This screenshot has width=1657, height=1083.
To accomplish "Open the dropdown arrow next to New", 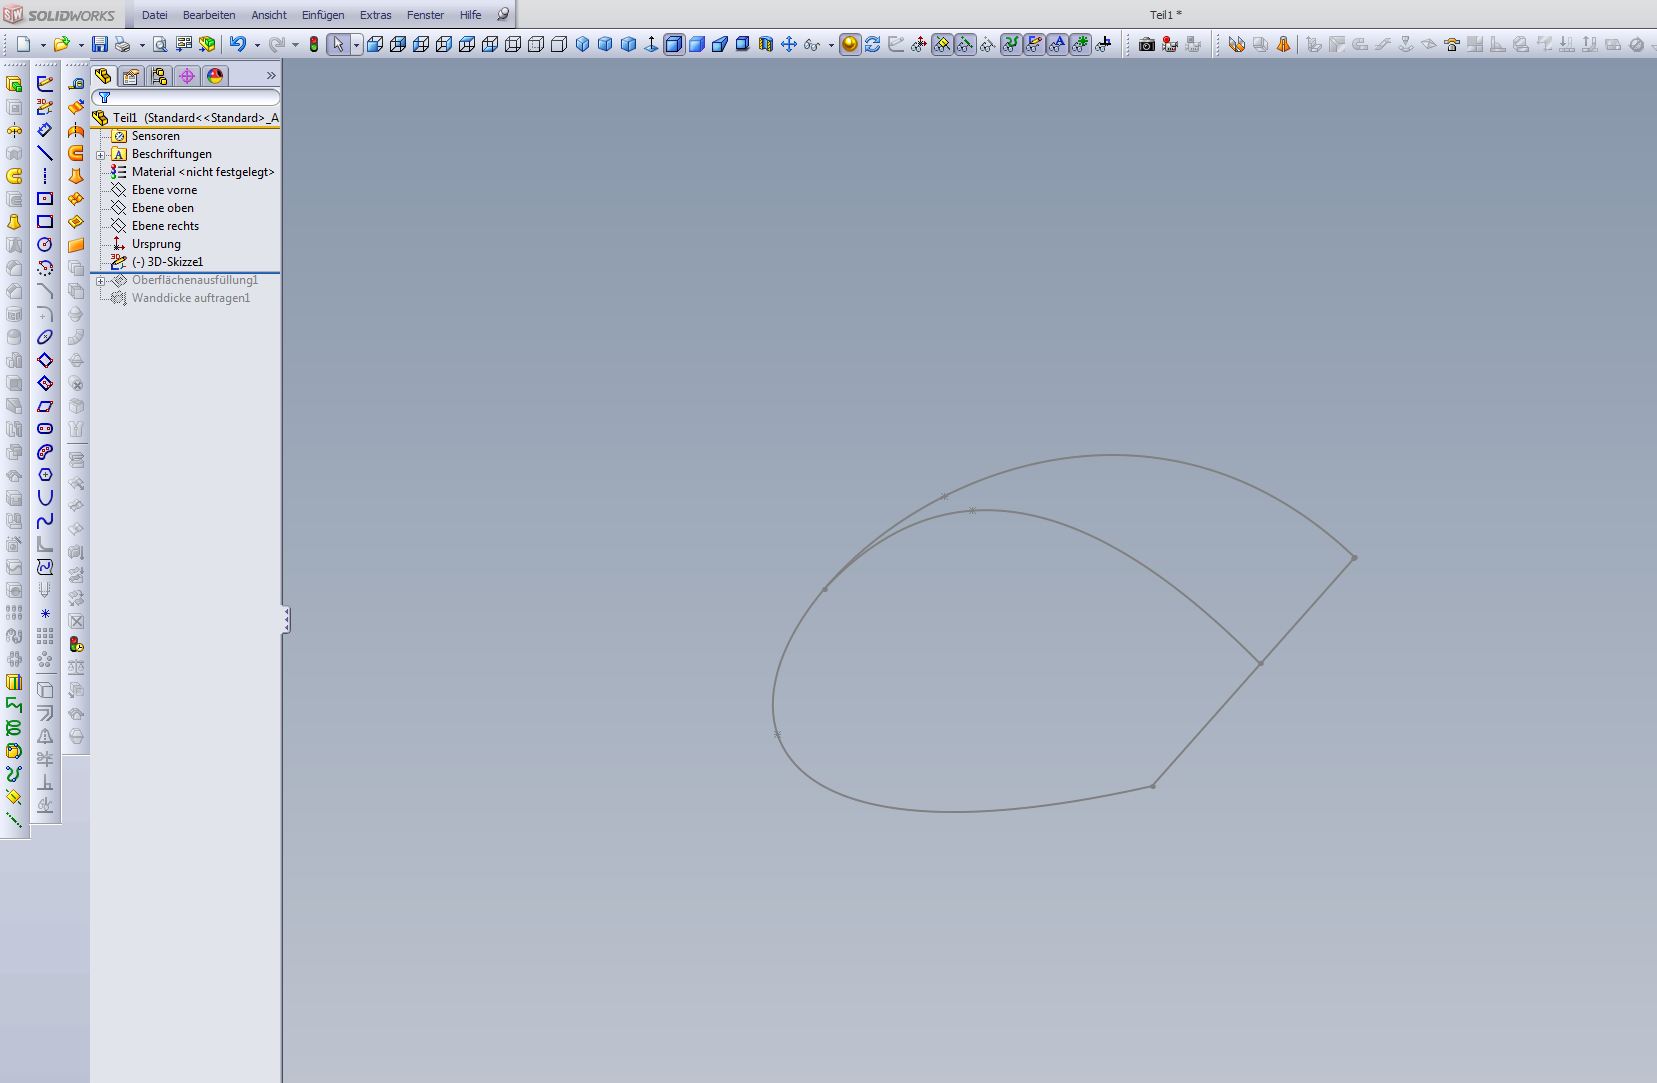I will click(x=43, y=45).
